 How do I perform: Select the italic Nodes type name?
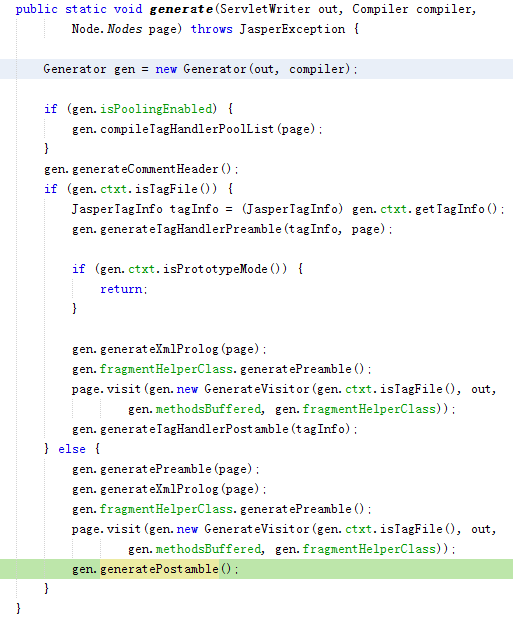click(x=124, y=29)
